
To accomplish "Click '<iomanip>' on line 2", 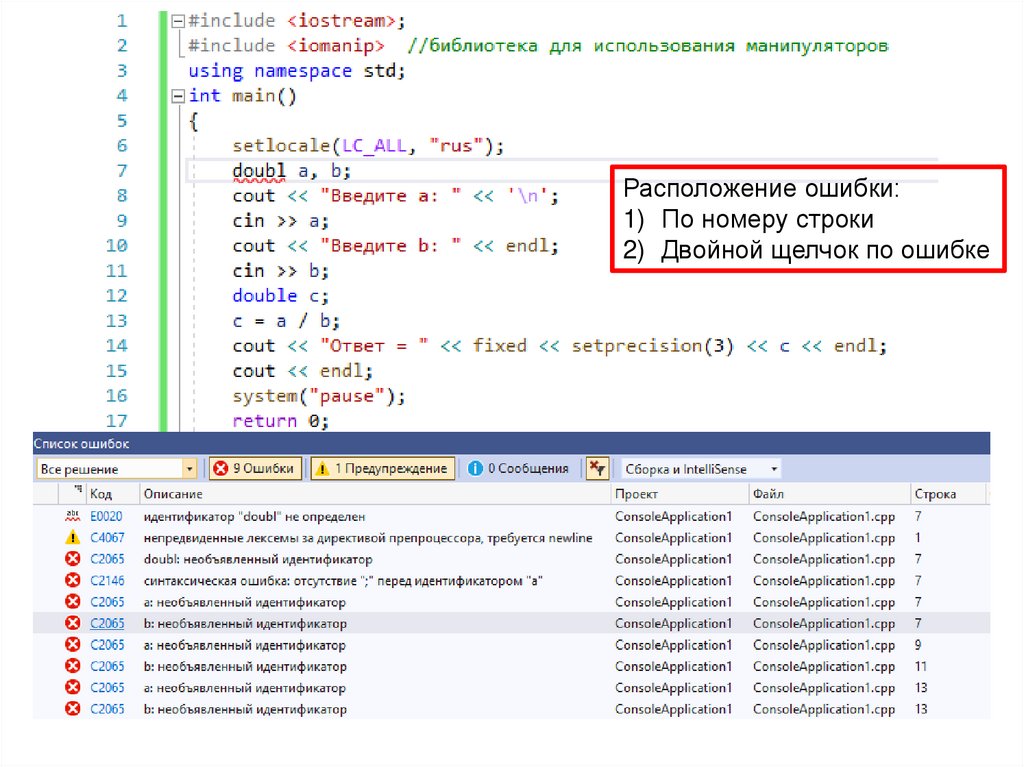I will [336, 46].
